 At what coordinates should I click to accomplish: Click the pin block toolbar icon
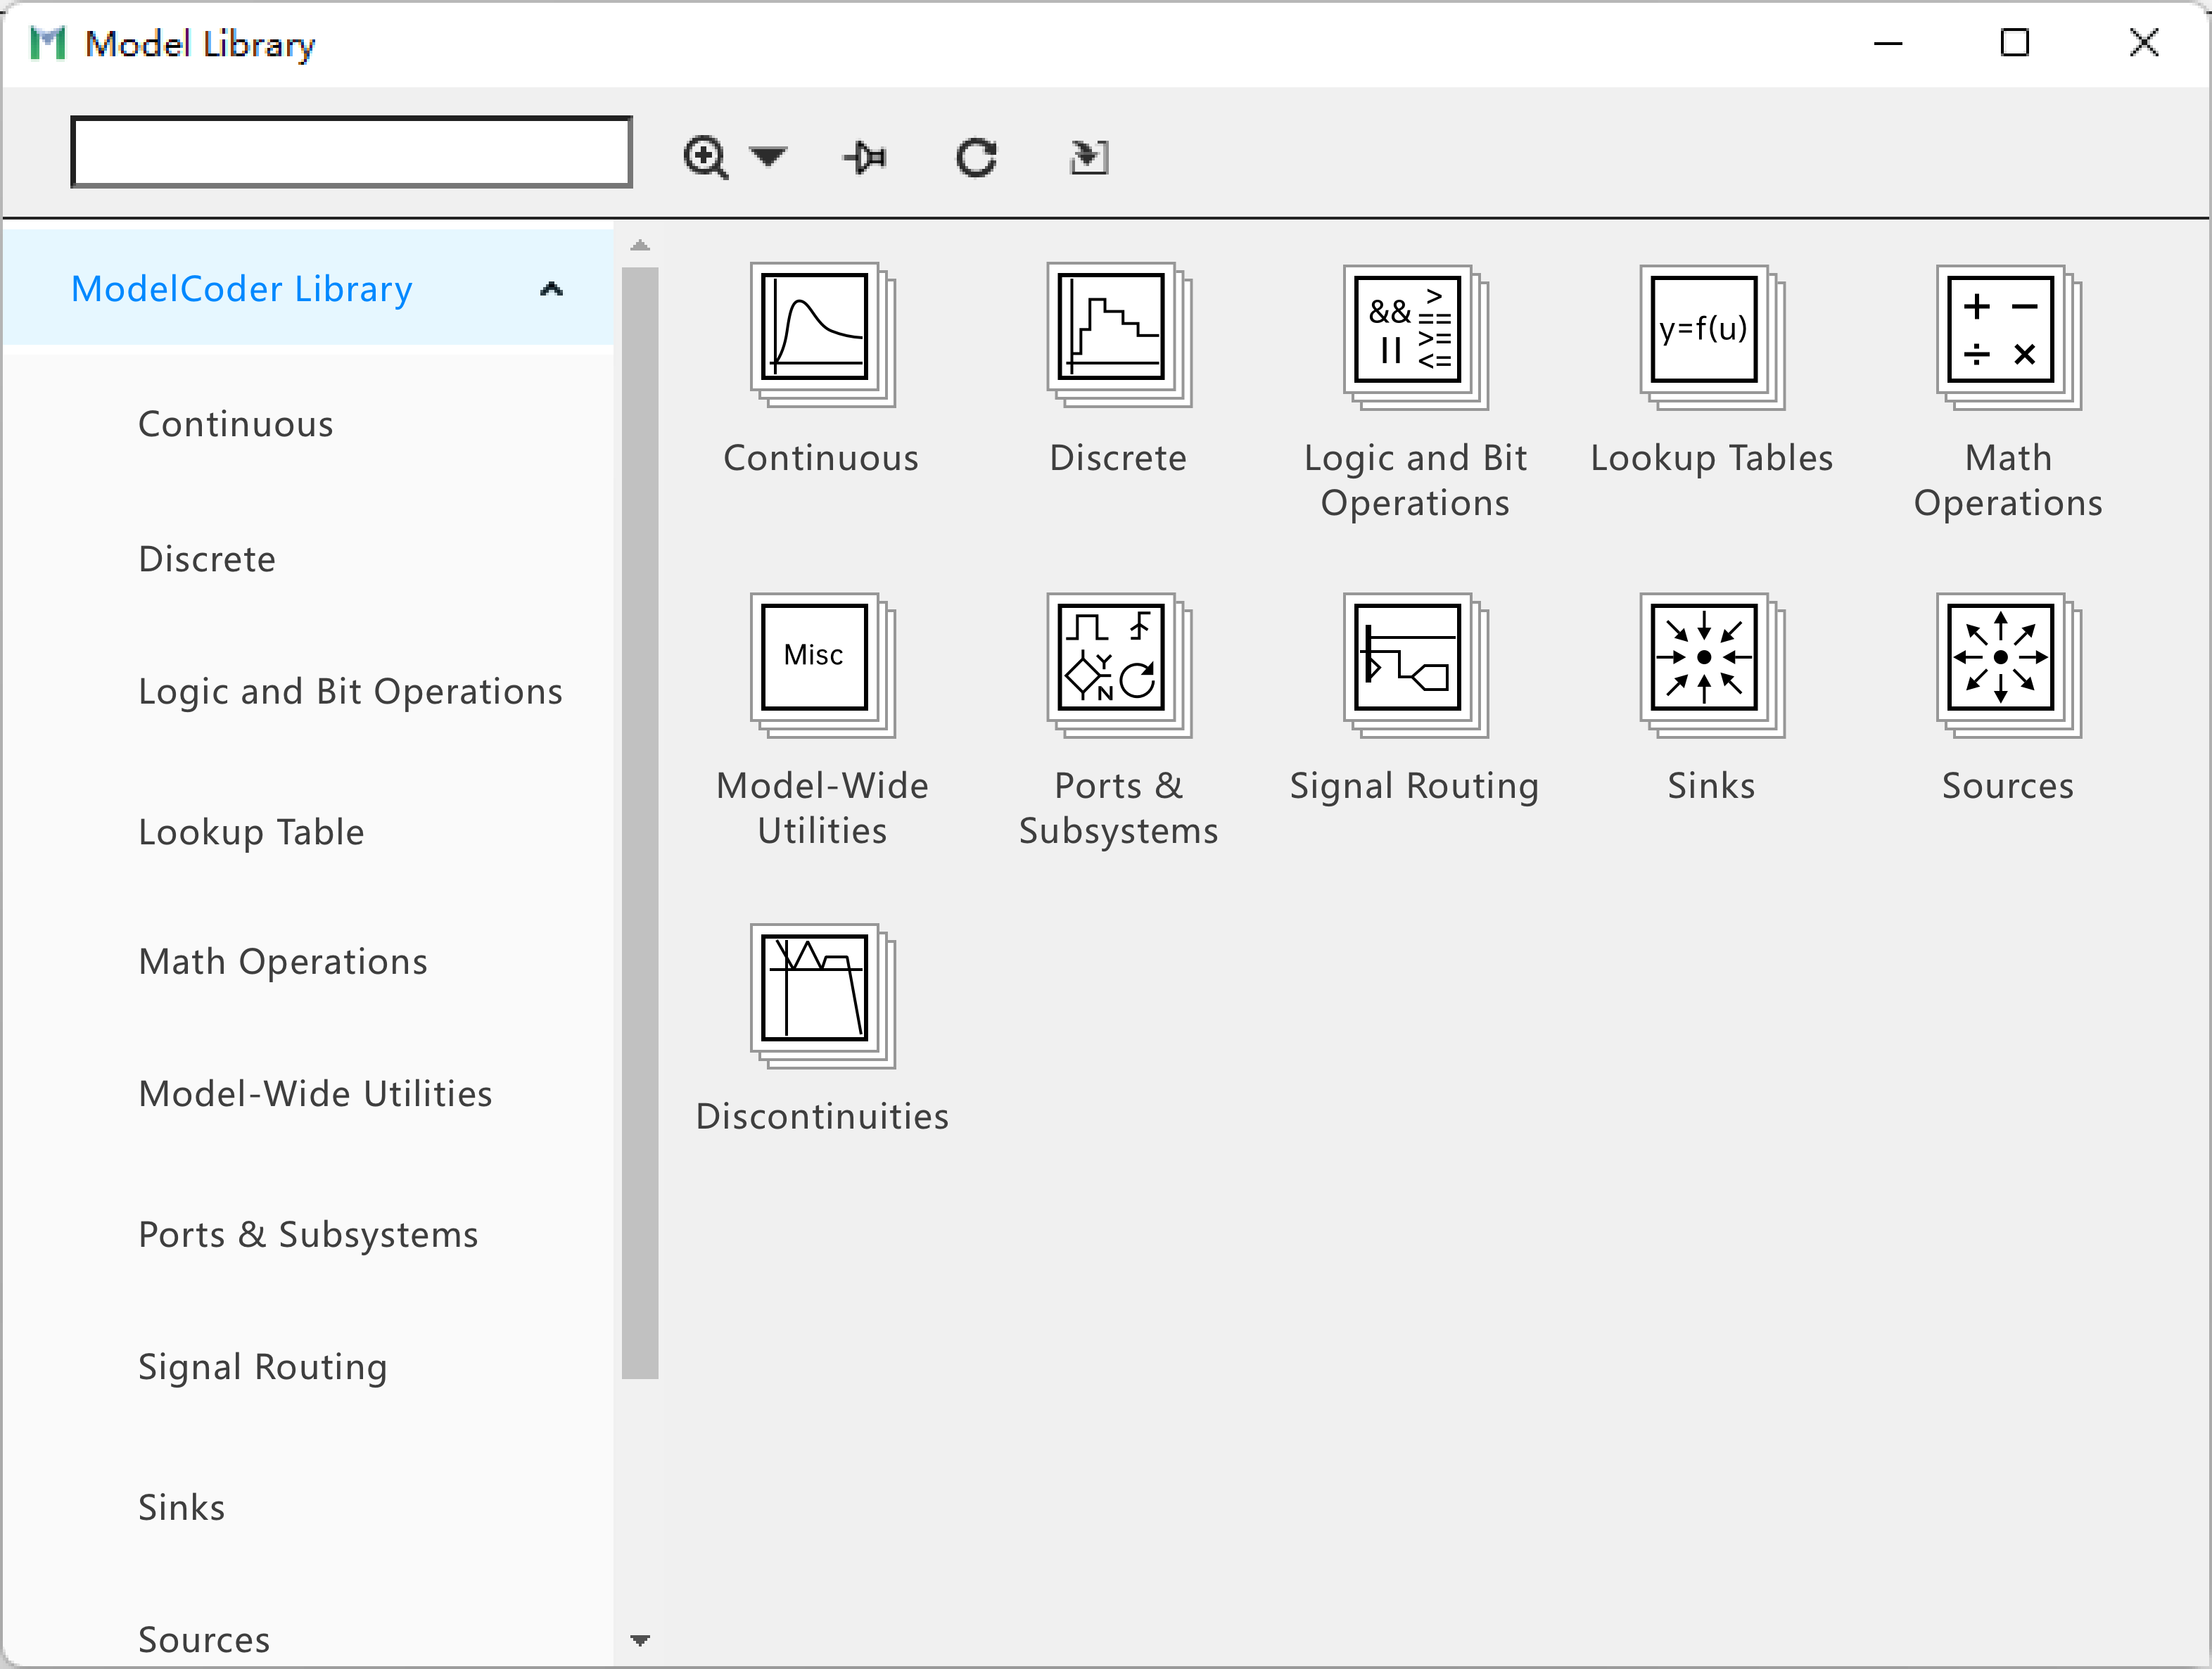pos(865,158)
